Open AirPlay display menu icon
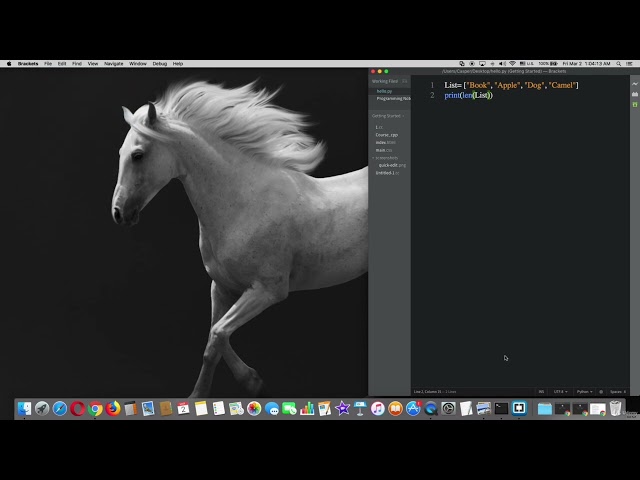The width and height of the screenshot is (640, 480). 482,64
